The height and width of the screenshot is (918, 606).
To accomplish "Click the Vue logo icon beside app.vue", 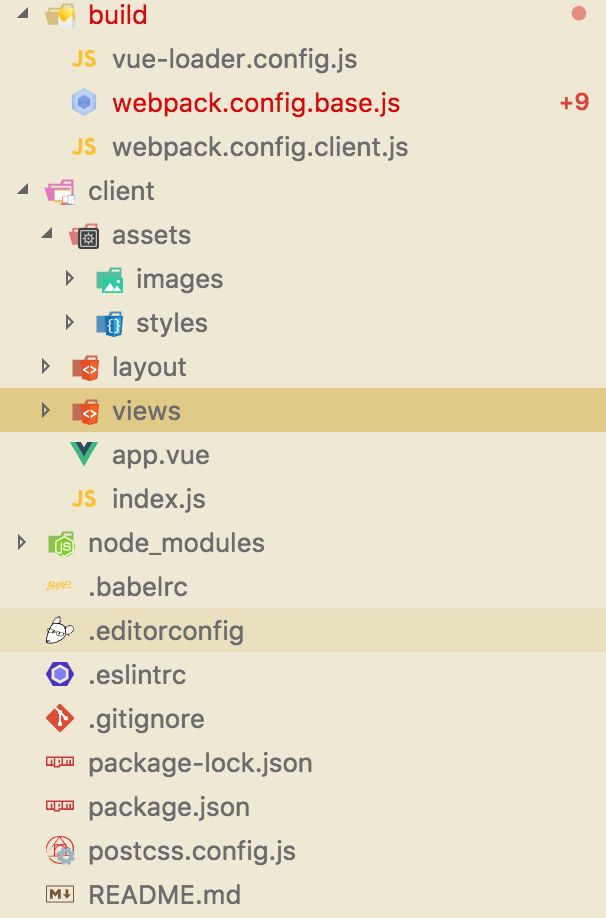I will [x=84, y=454].
